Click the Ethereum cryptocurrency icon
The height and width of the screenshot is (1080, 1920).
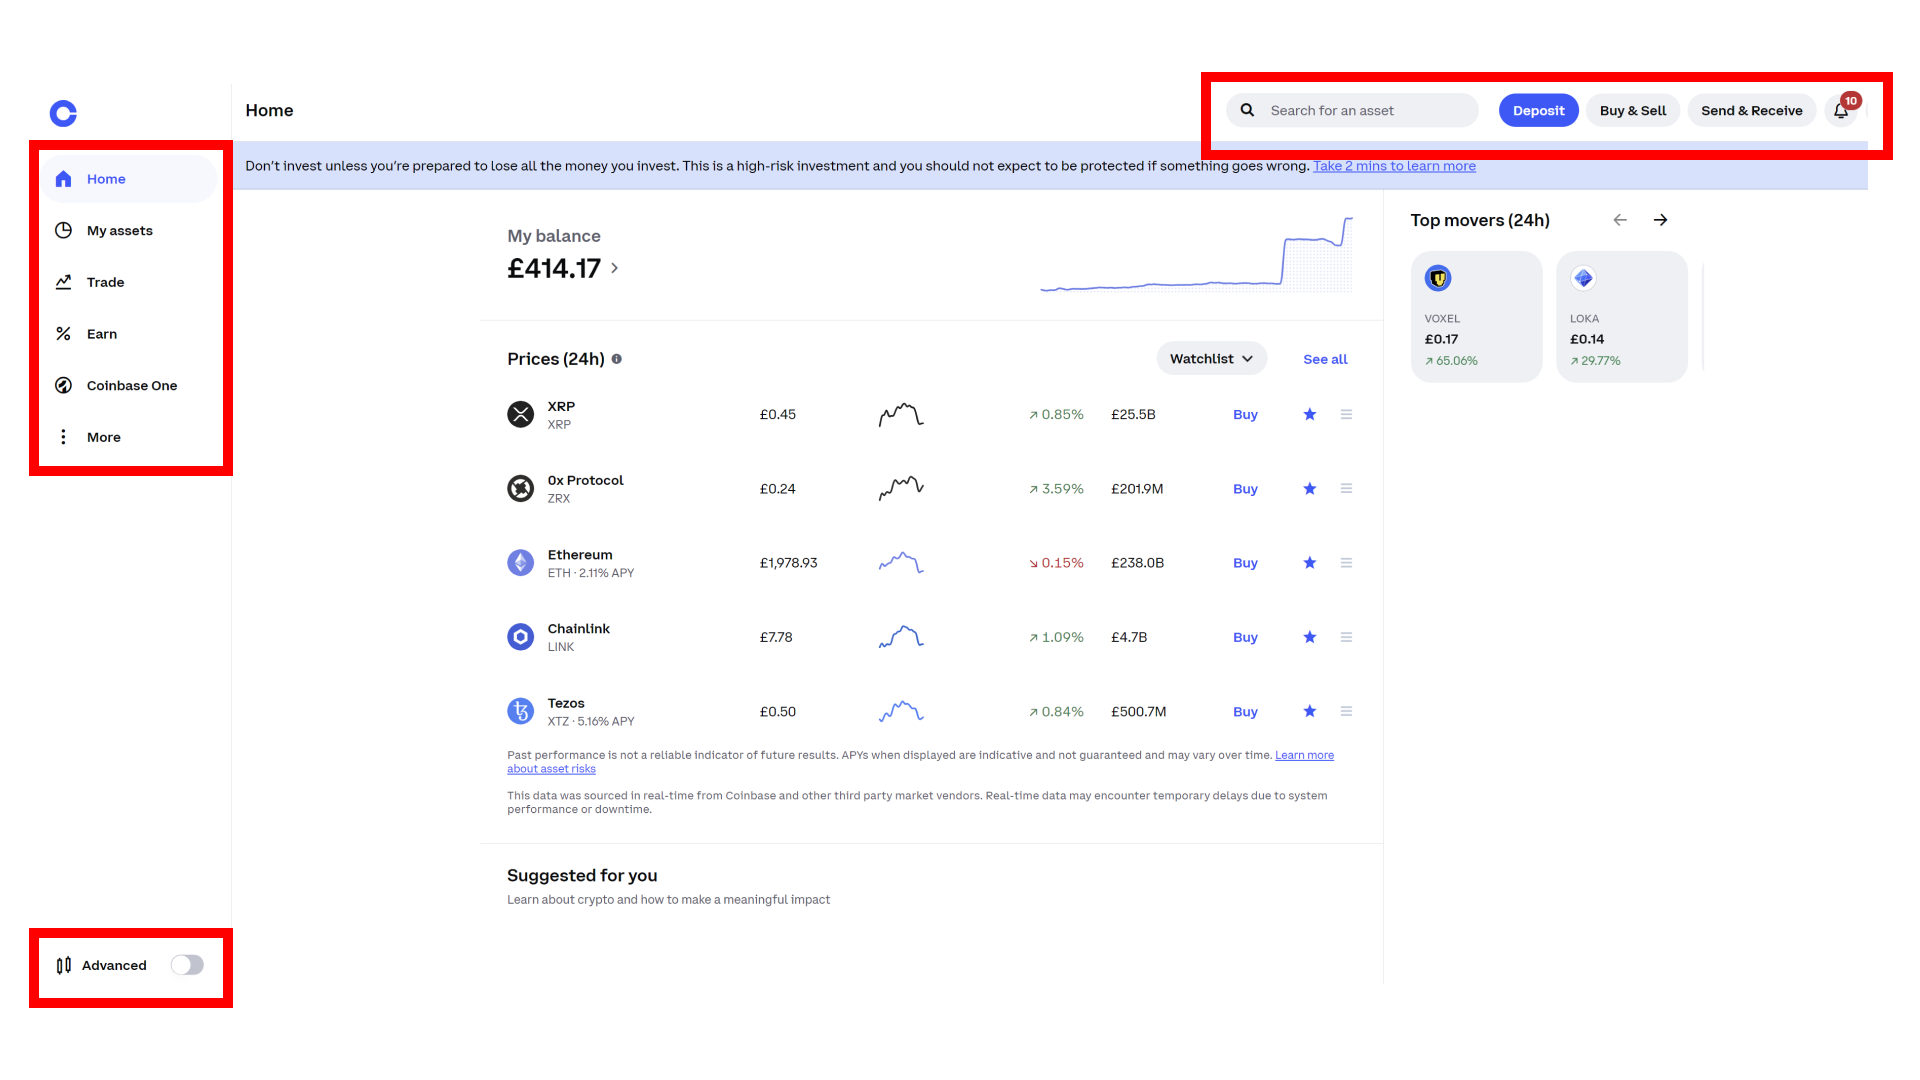tap(522, 563)
